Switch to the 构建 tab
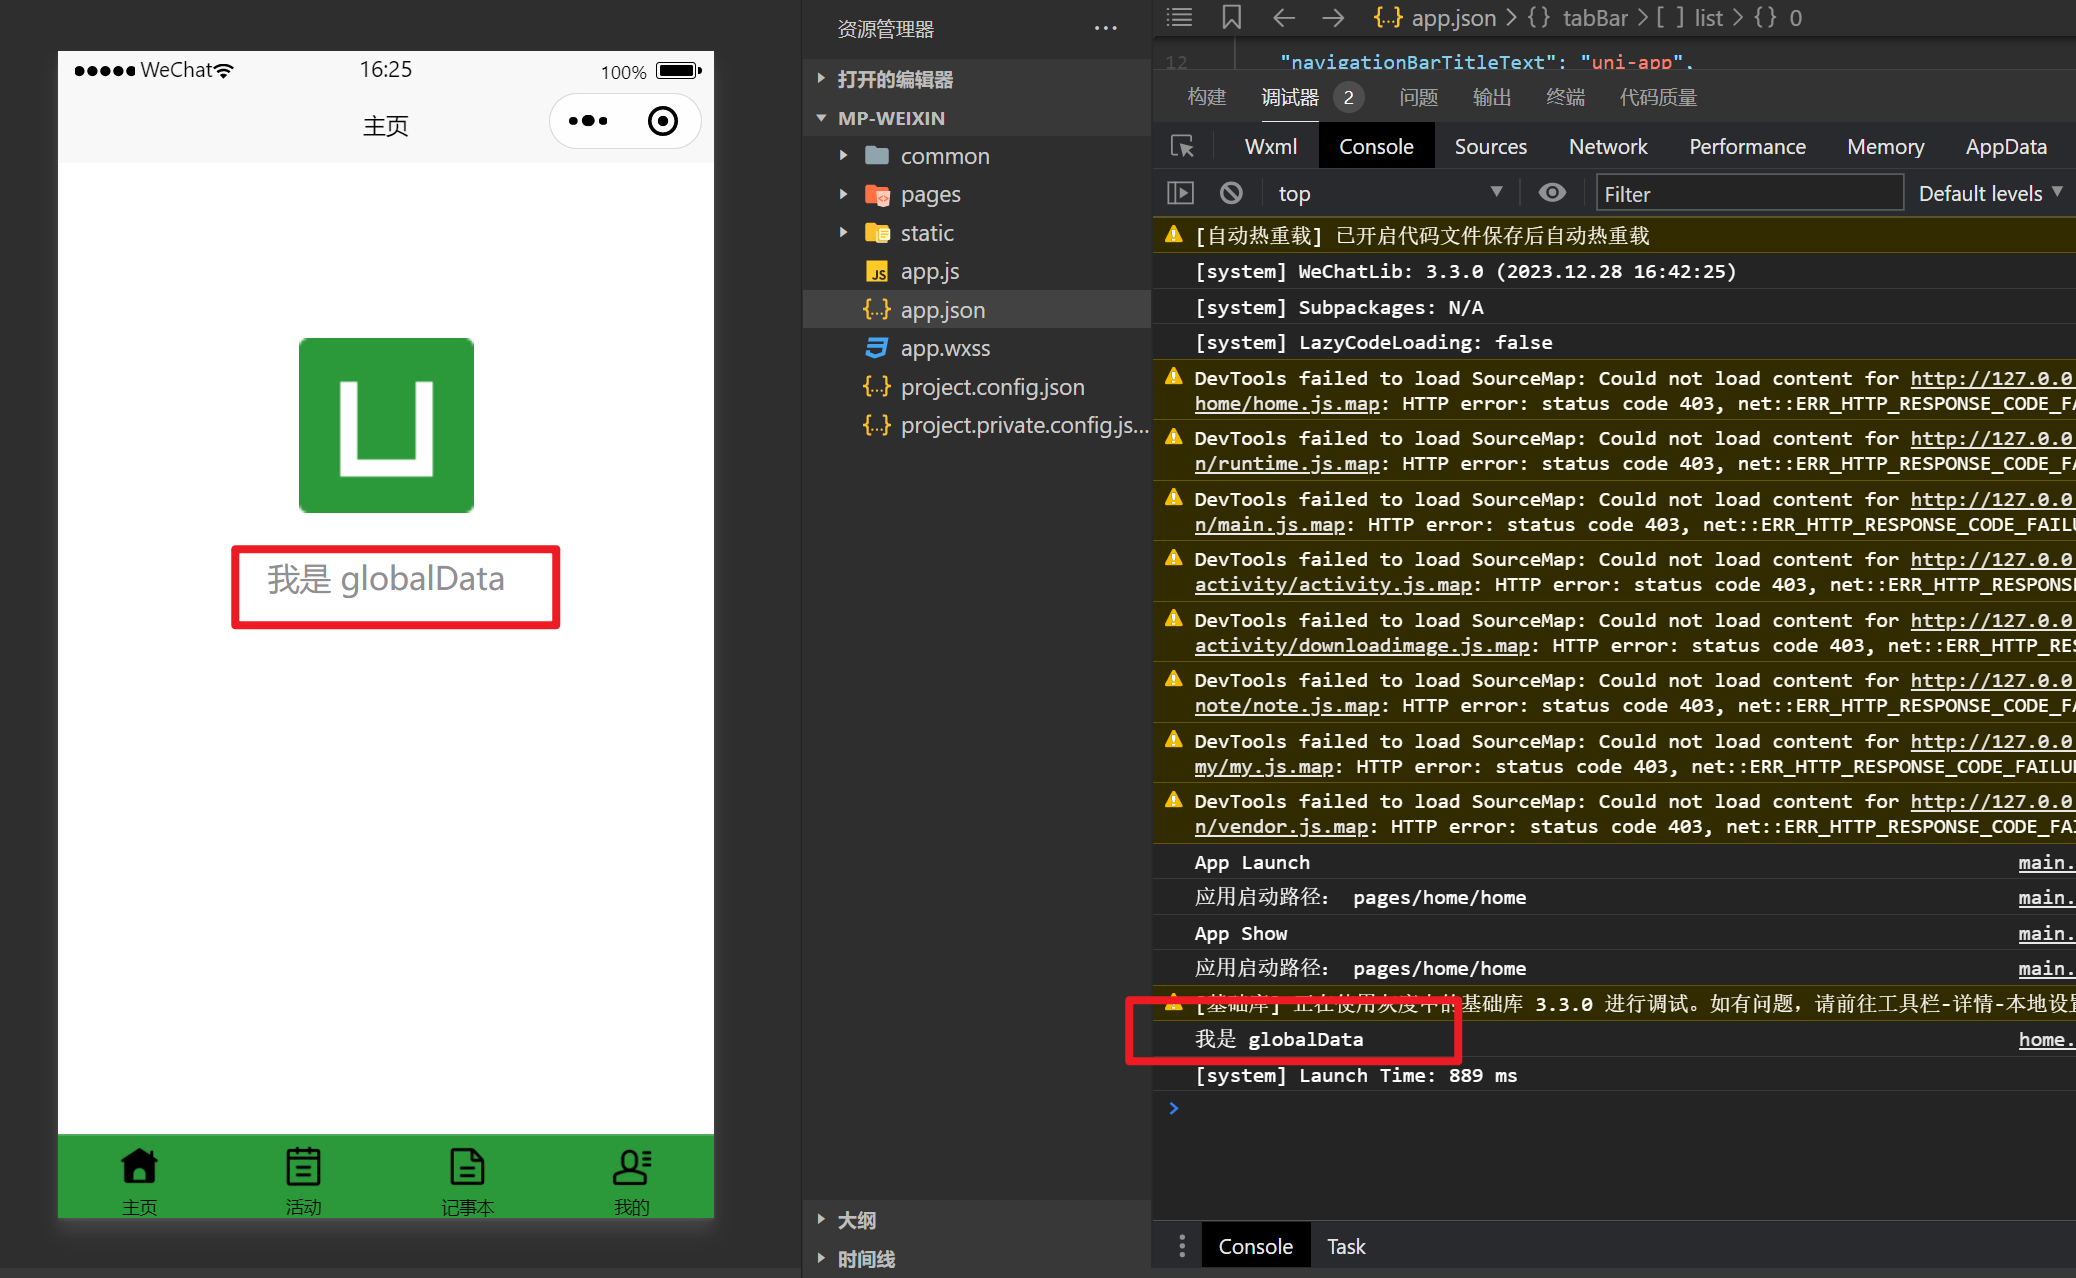The width and height of the screenshot is (2076, 1278). (x=1206, y=97)
